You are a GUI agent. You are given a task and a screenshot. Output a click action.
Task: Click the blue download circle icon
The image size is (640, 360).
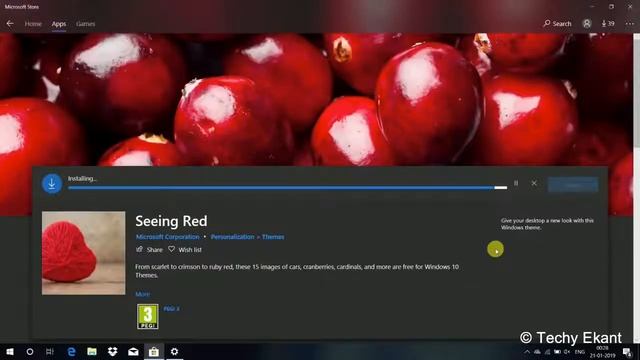[52, 184]
